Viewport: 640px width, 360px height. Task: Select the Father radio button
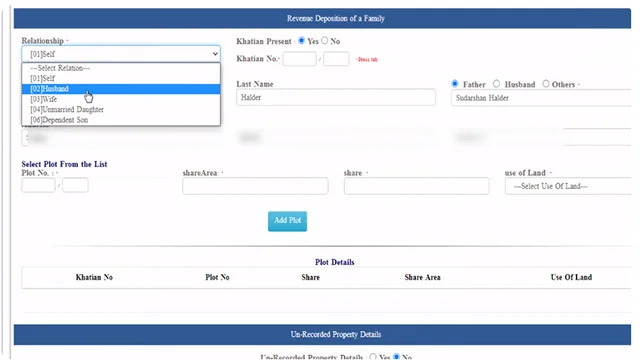[x=455, y=84]
